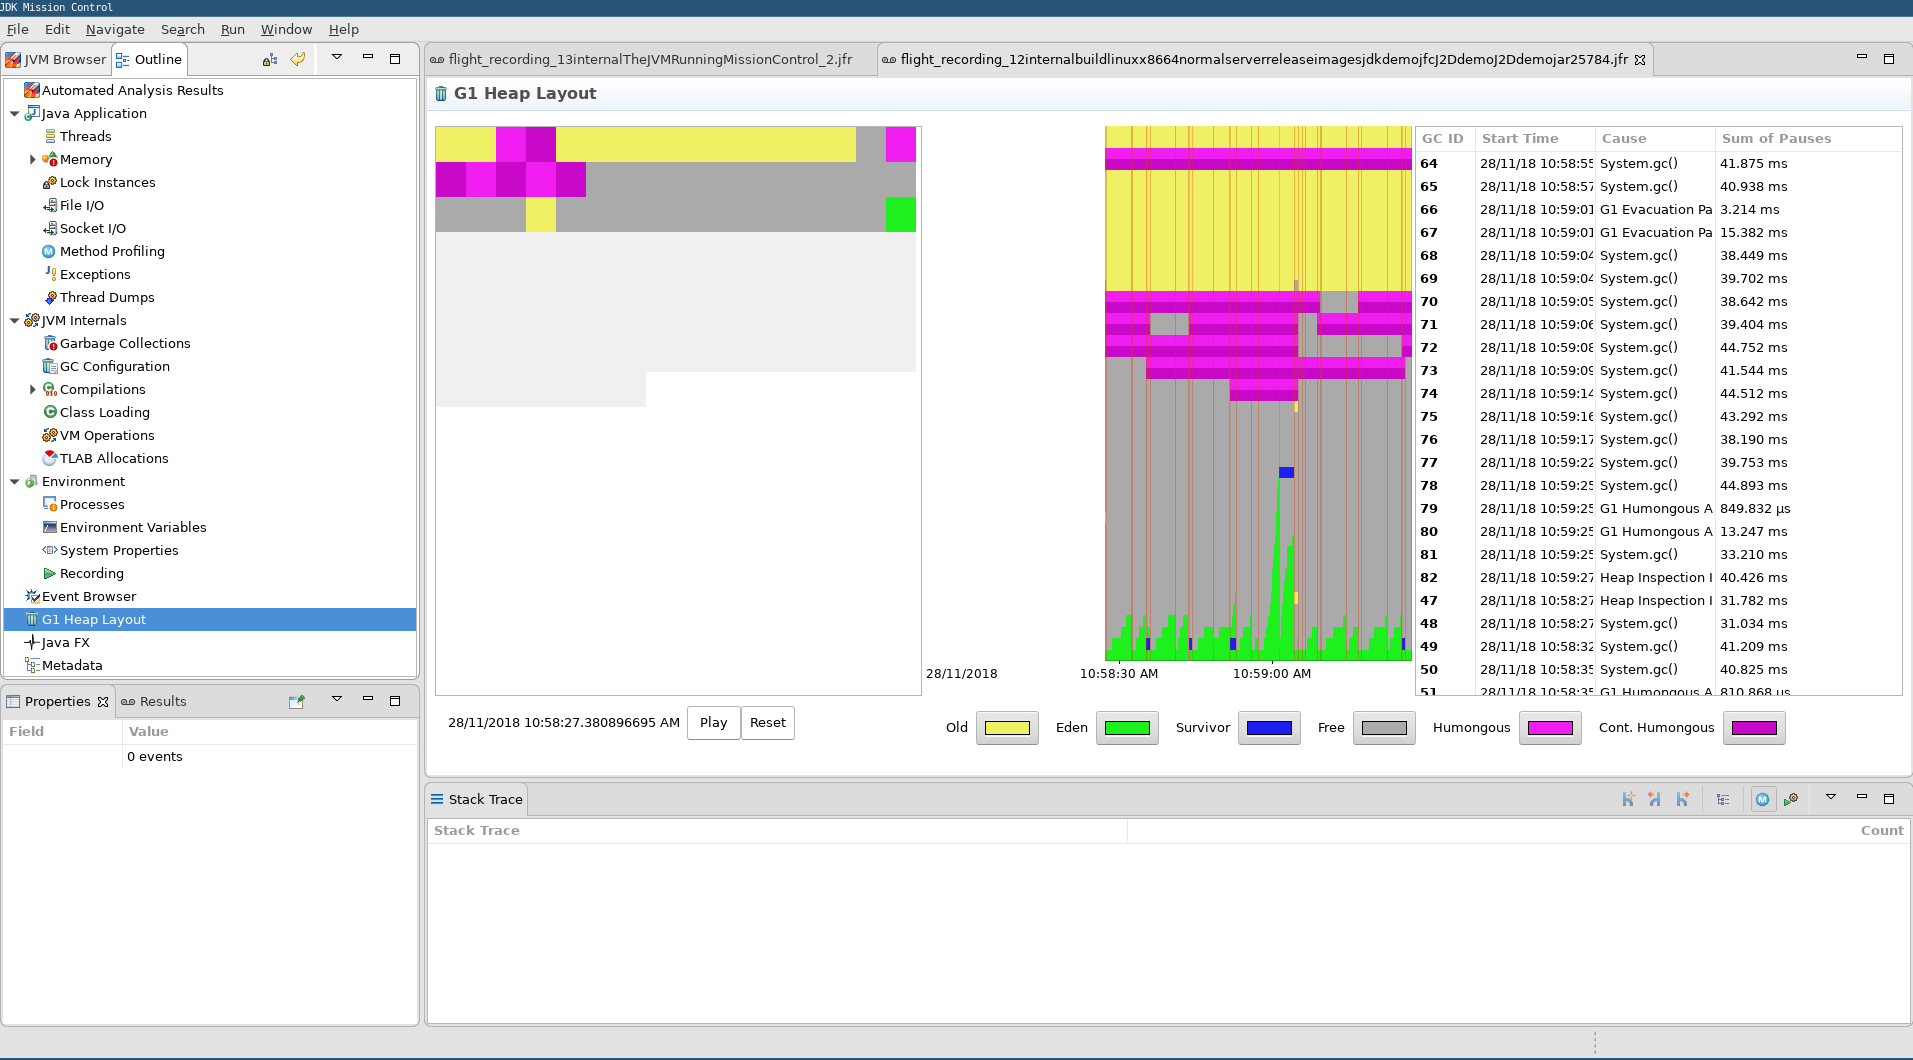Image resolution: width=1913 pixels, height=1060 pixels.
Task: Open the Properties view menu dropdown
Action: [x=337, y=700]
